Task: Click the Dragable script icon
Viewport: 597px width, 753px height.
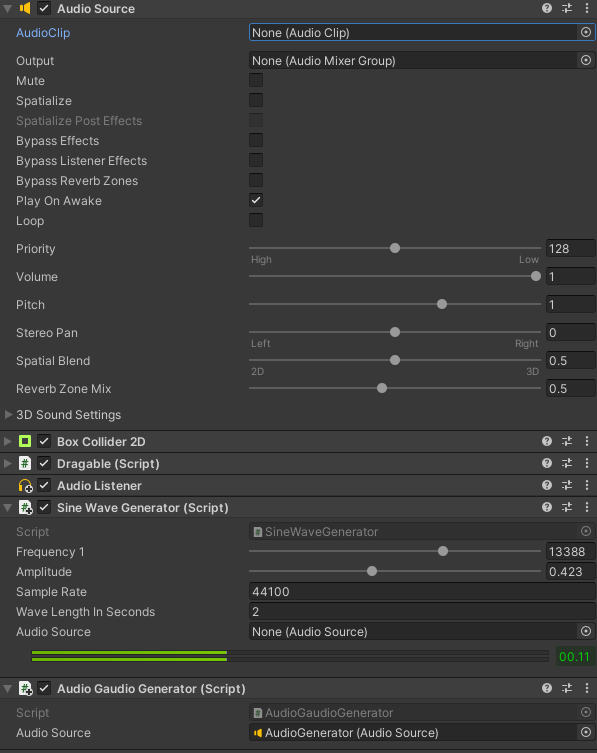Action: point(24,463)
